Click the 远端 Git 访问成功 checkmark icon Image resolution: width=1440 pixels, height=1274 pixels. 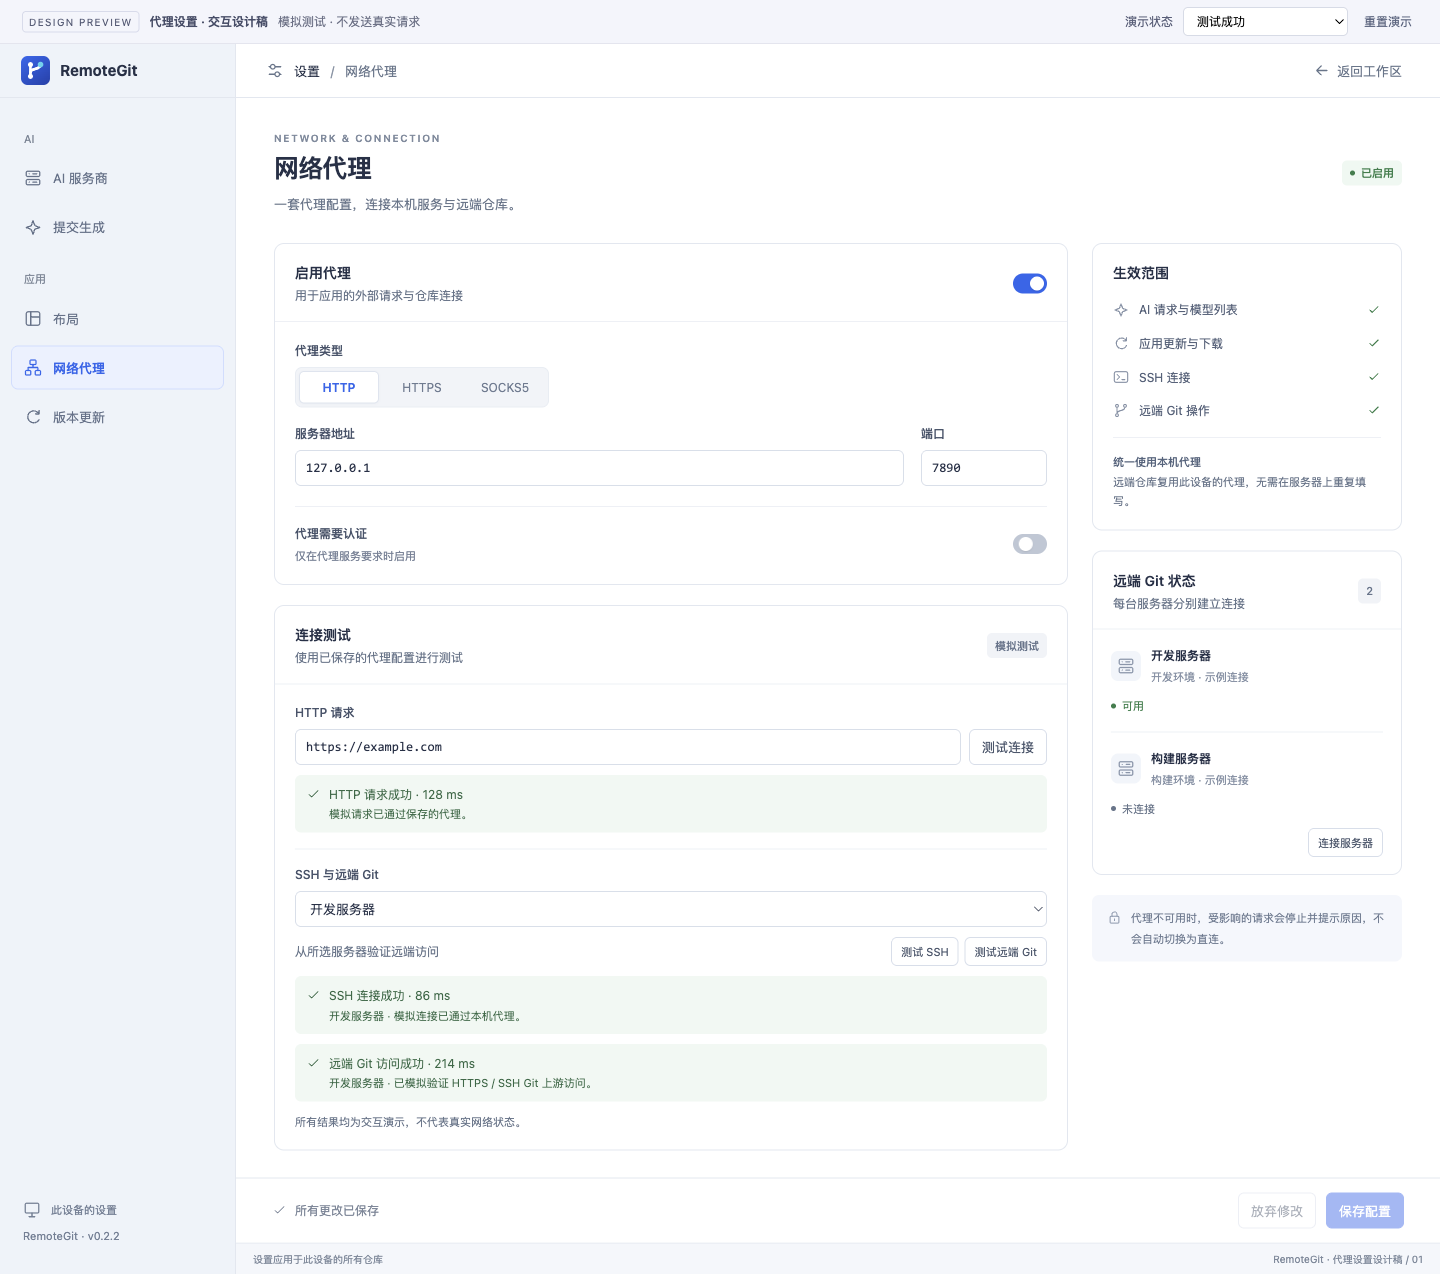click(313, 1063)
